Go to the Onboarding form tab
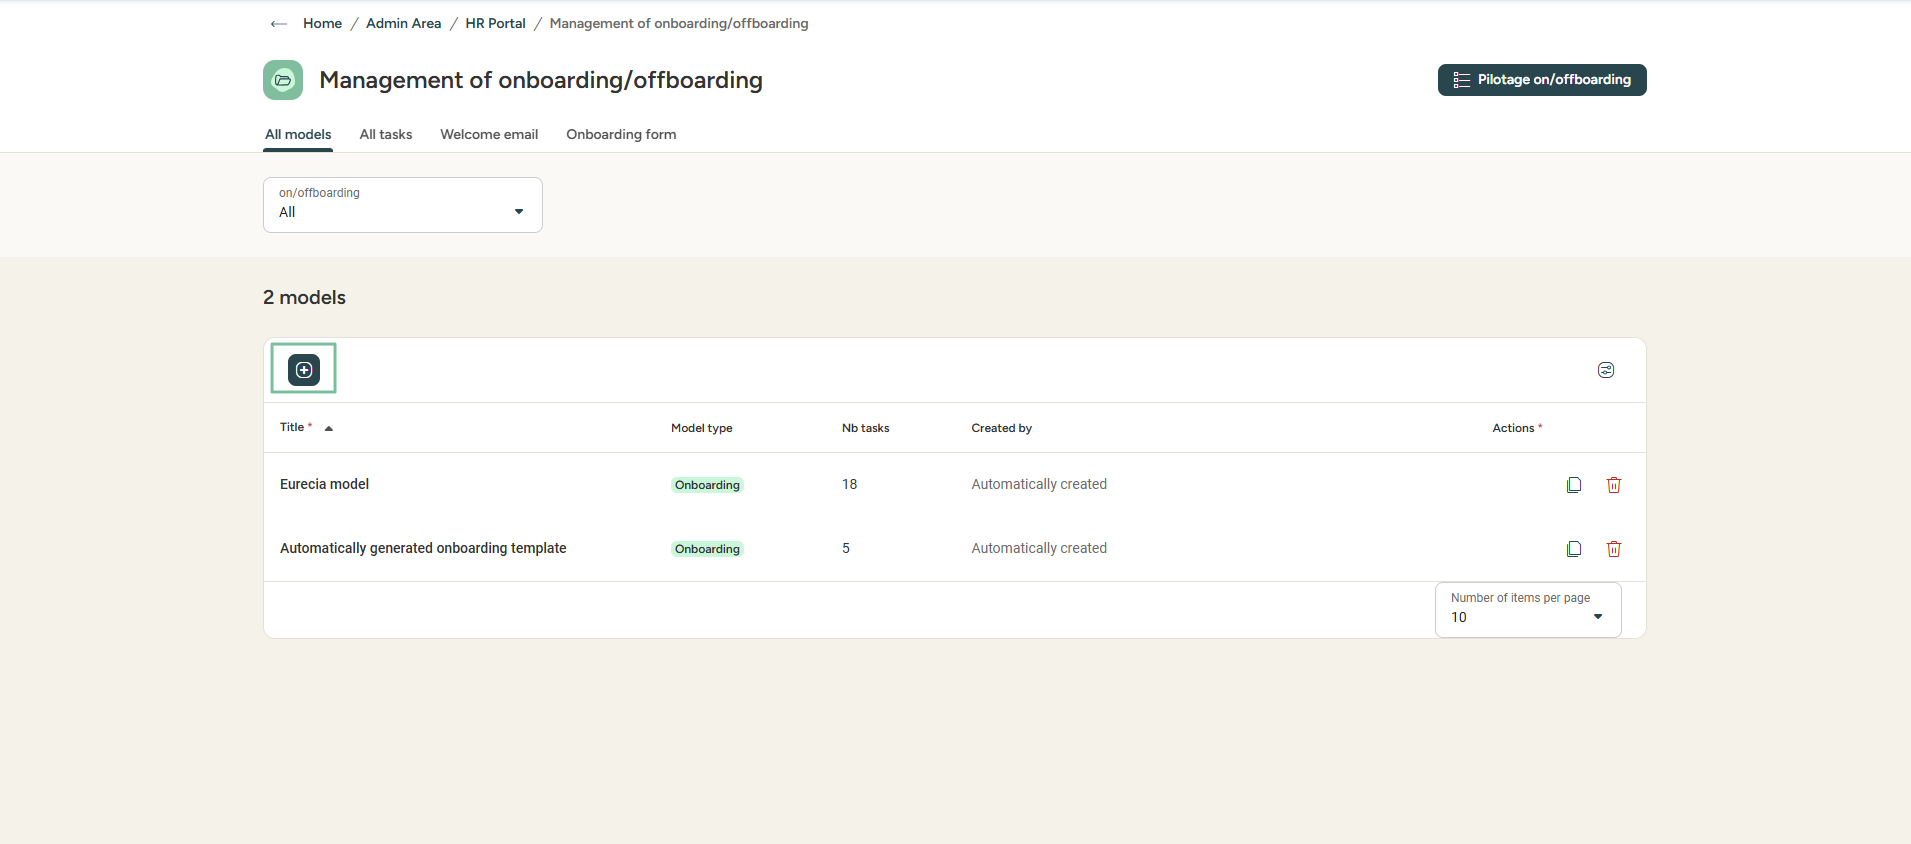1911x844 pixels. 621,134
